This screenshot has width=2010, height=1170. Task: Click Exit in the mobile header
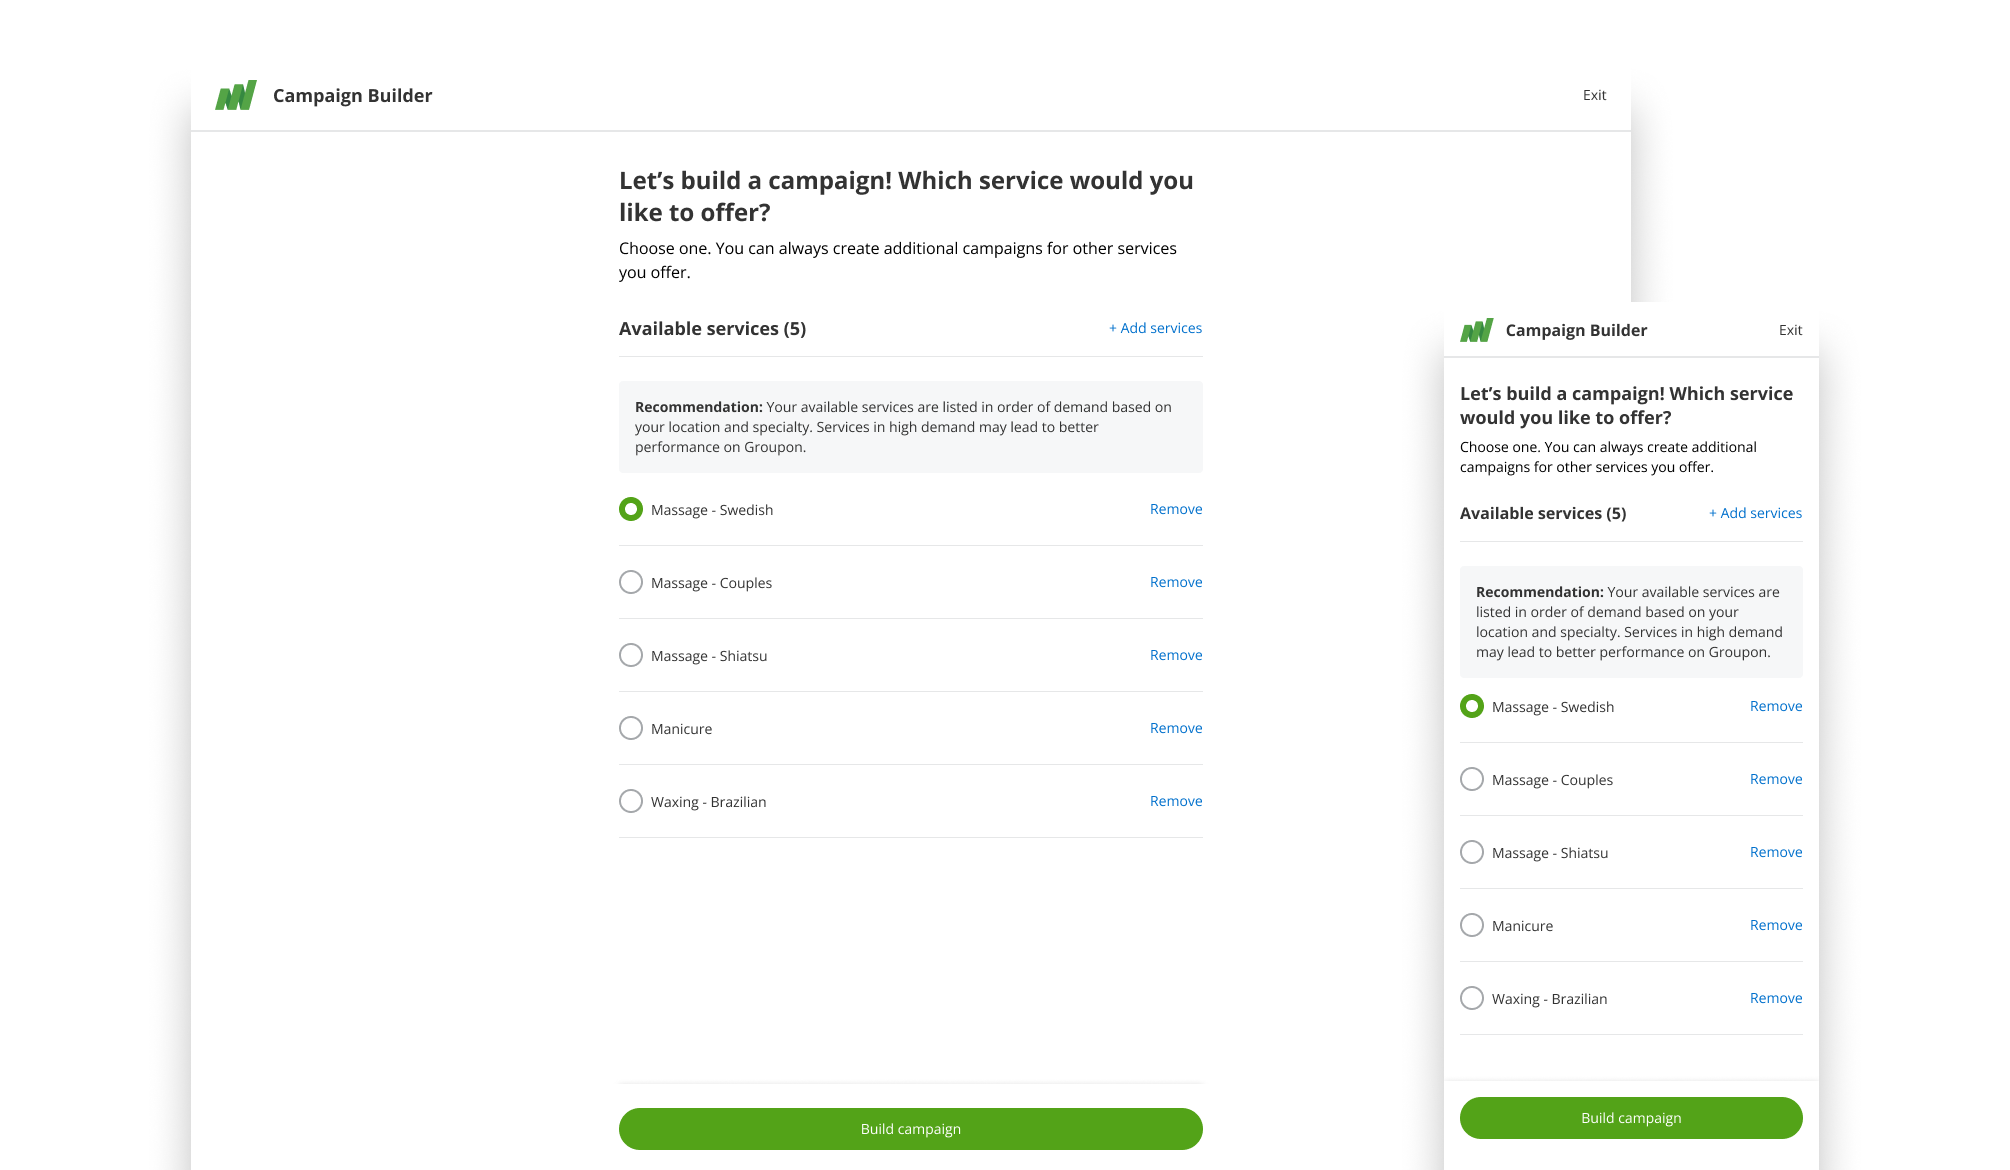click(x=1790, y=330)
